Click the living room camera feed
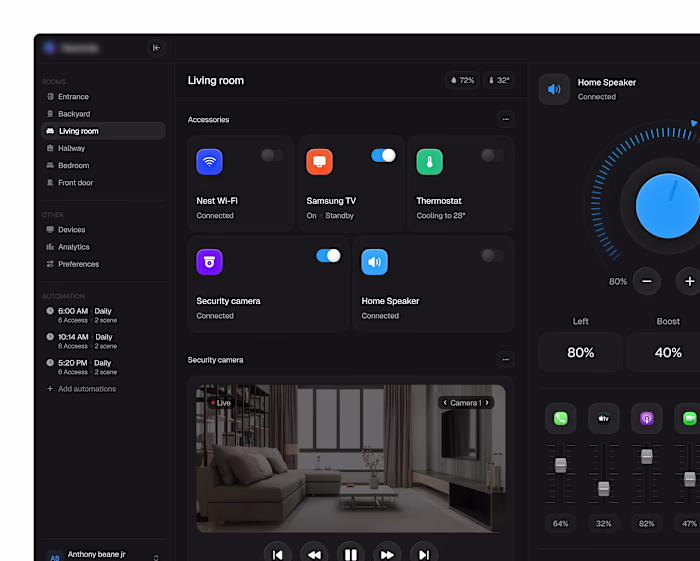The width and height of the screenshot is (700, 561). pos(351,458)
